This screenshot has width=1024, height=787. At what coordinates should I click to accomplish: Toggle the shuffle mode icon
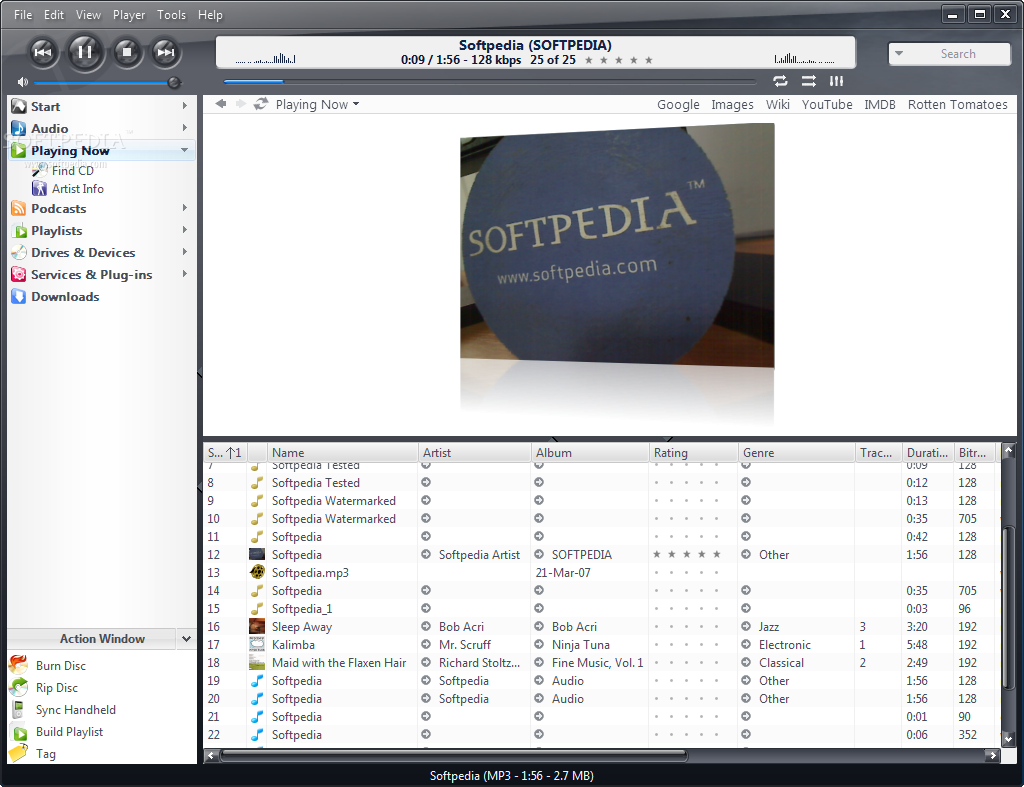(x=808, y=81)
